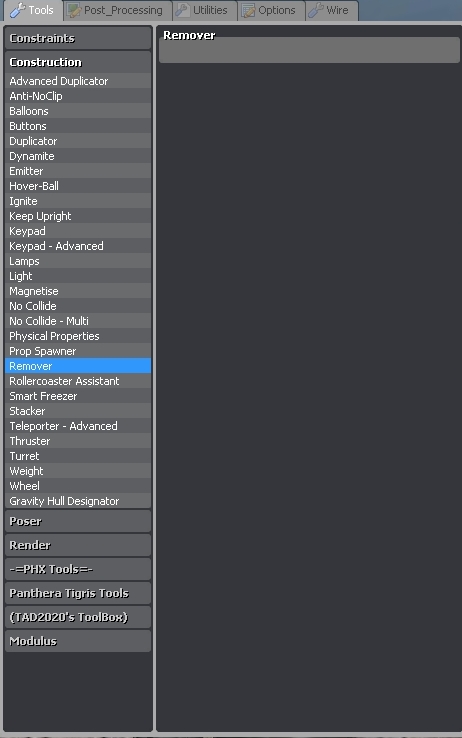
Task: Click the Post_Processing tab icon
Action: (x=74, y=10)
